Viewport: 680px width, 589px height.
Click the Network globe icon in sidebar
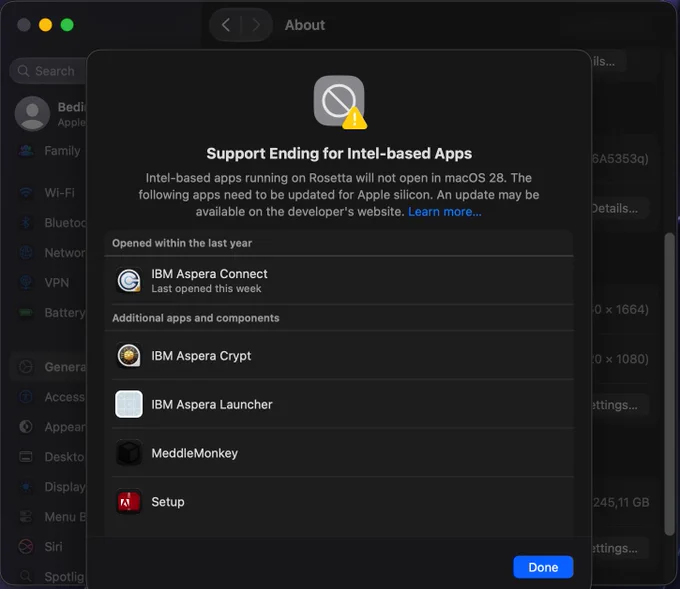[26, 252]
